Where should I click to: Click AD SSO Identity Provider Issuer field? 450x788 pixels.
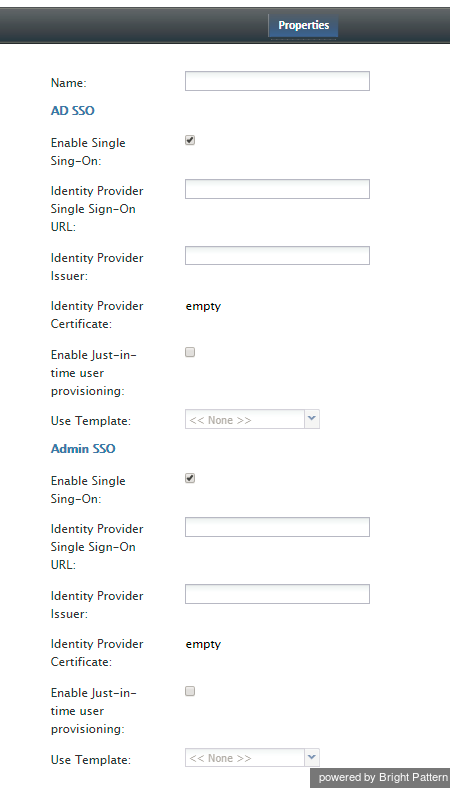point(277,255)
